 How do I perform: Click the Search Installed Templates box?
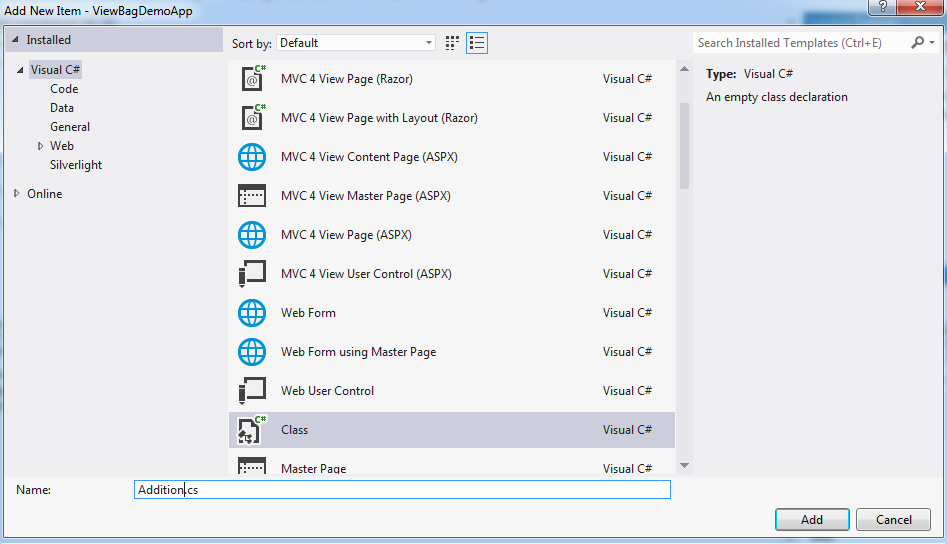(801, 43)
